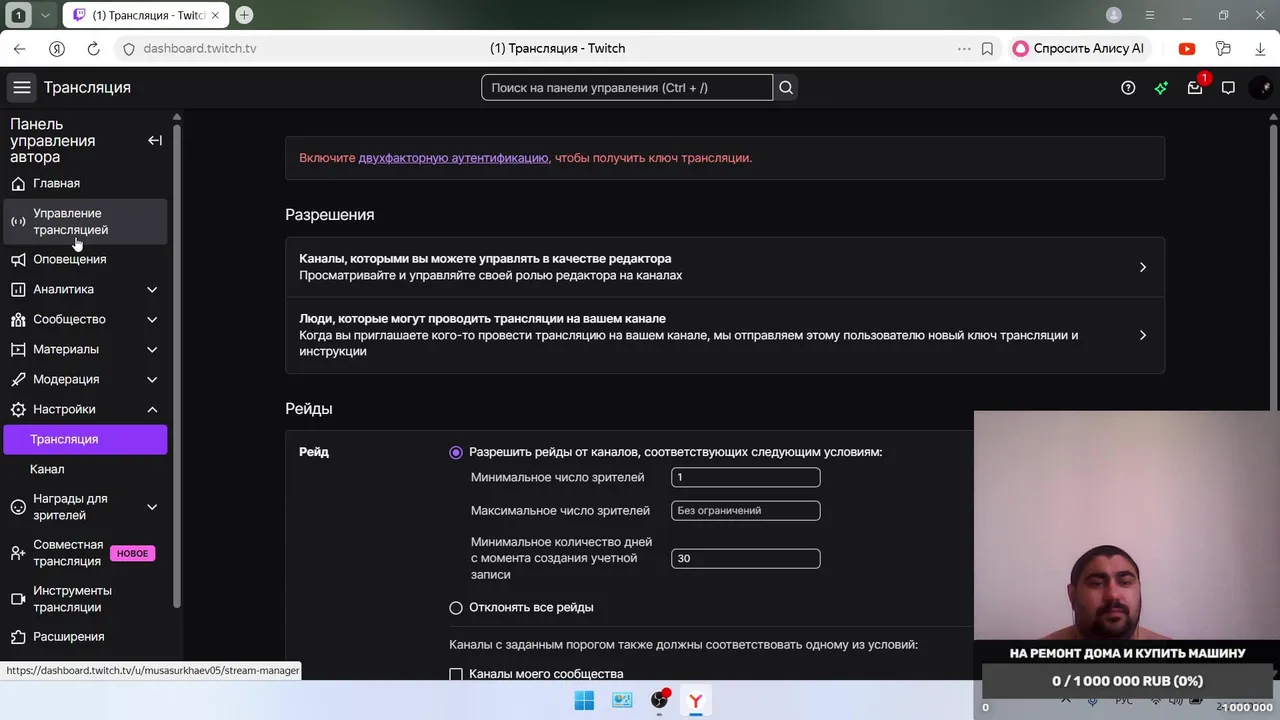Edit minimum viewers count field
This screenshot has height=720, width=1280.
point(746,477)
